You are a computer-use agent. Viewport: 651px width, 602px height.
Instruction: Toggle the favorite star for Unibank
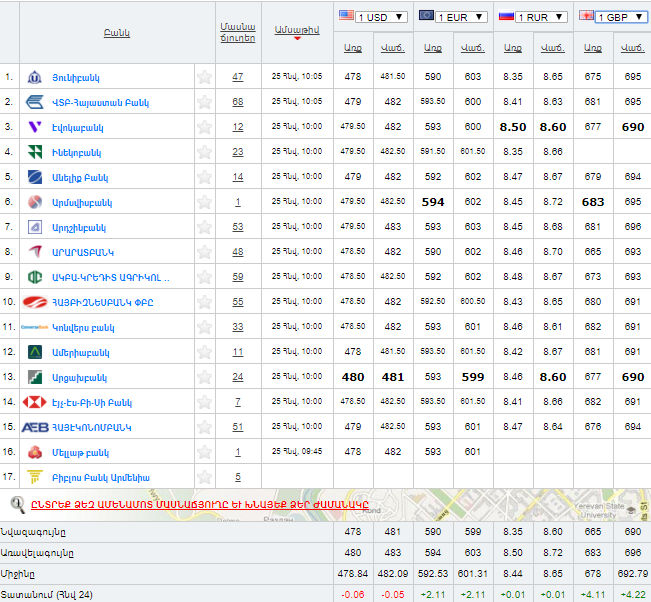(x=204, y=77)
